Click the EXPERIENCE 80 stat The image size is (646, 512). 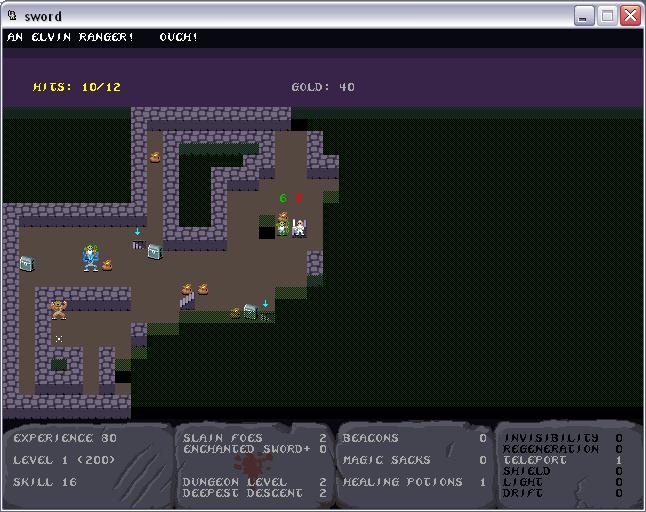[65, 438]
